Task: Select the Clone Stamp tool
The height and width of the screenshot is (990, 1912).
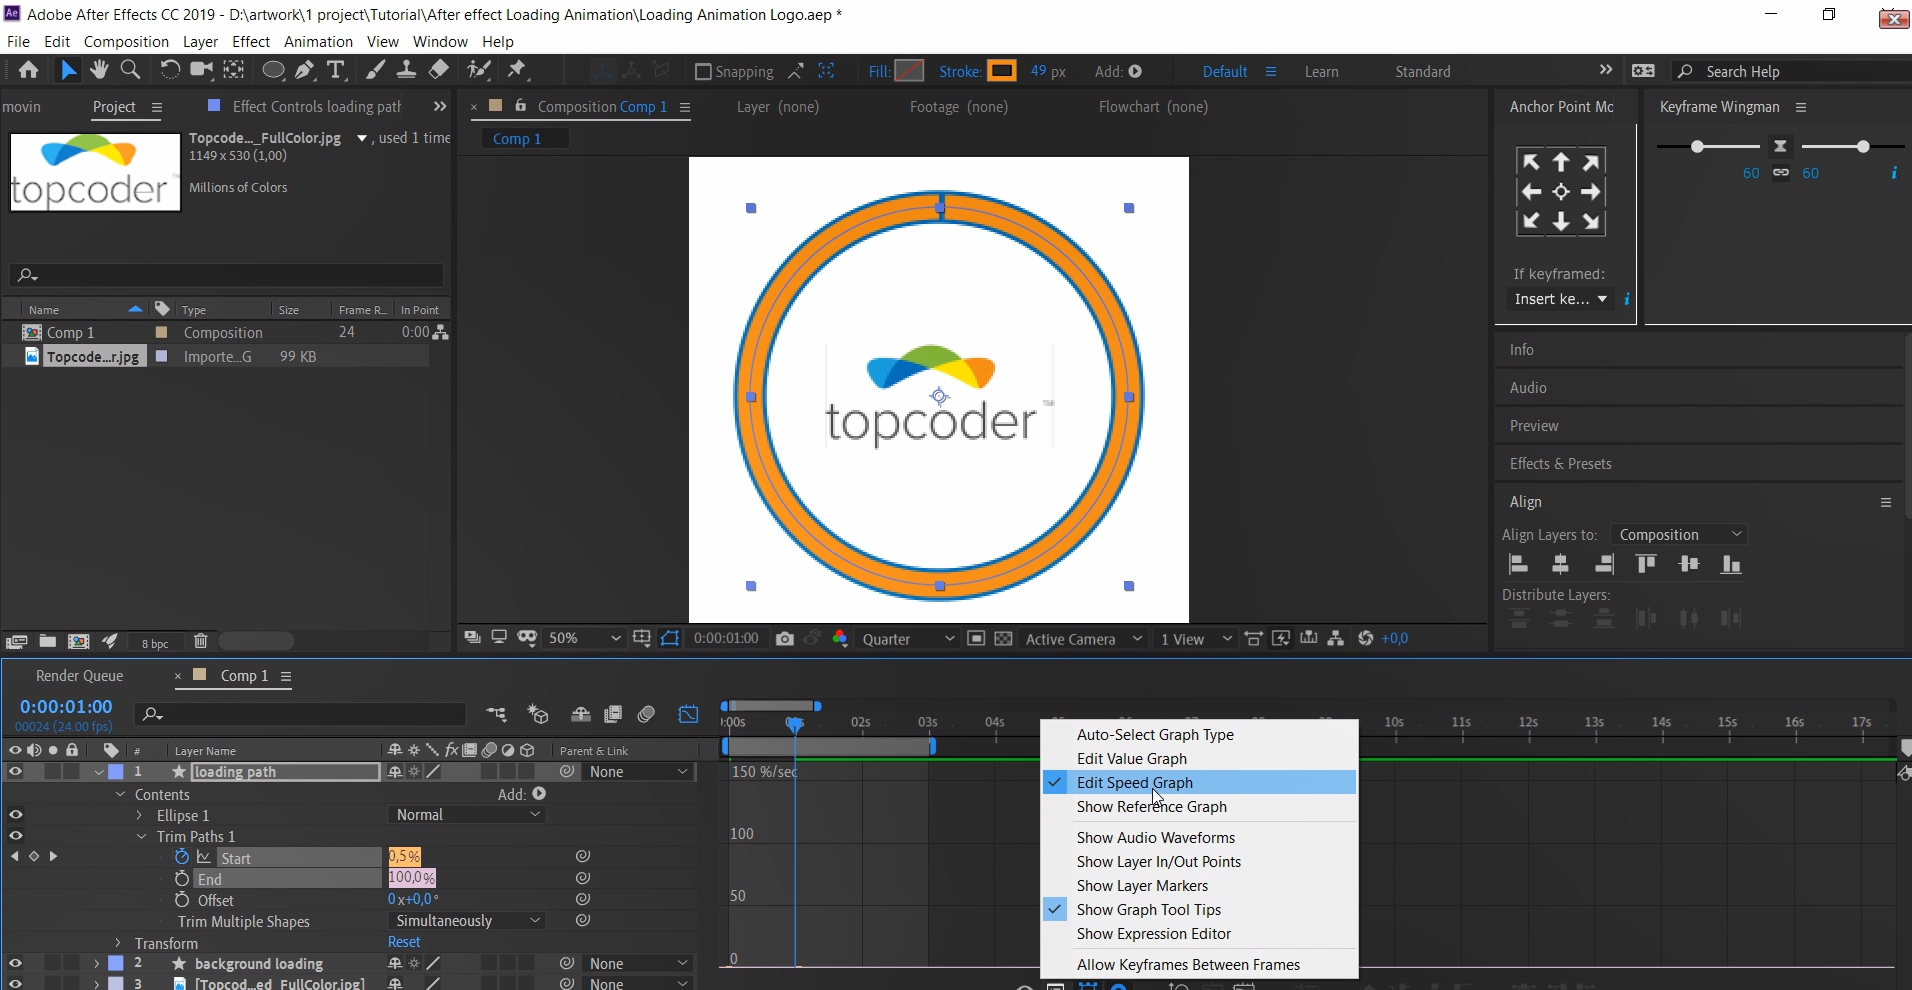Action: click(406, 70)
